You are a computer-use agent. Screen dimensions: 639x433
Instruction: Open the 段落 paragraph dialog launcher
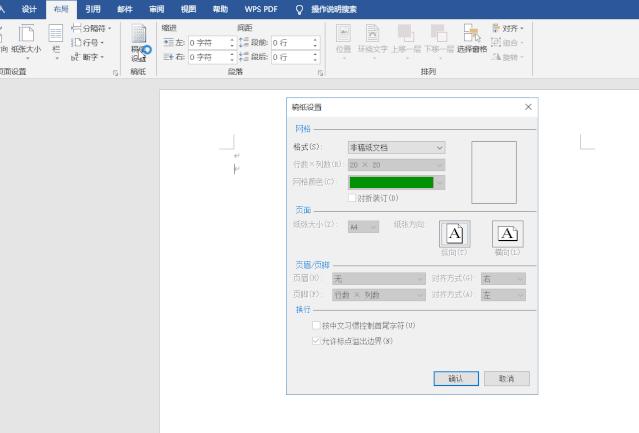click(320, 73)
